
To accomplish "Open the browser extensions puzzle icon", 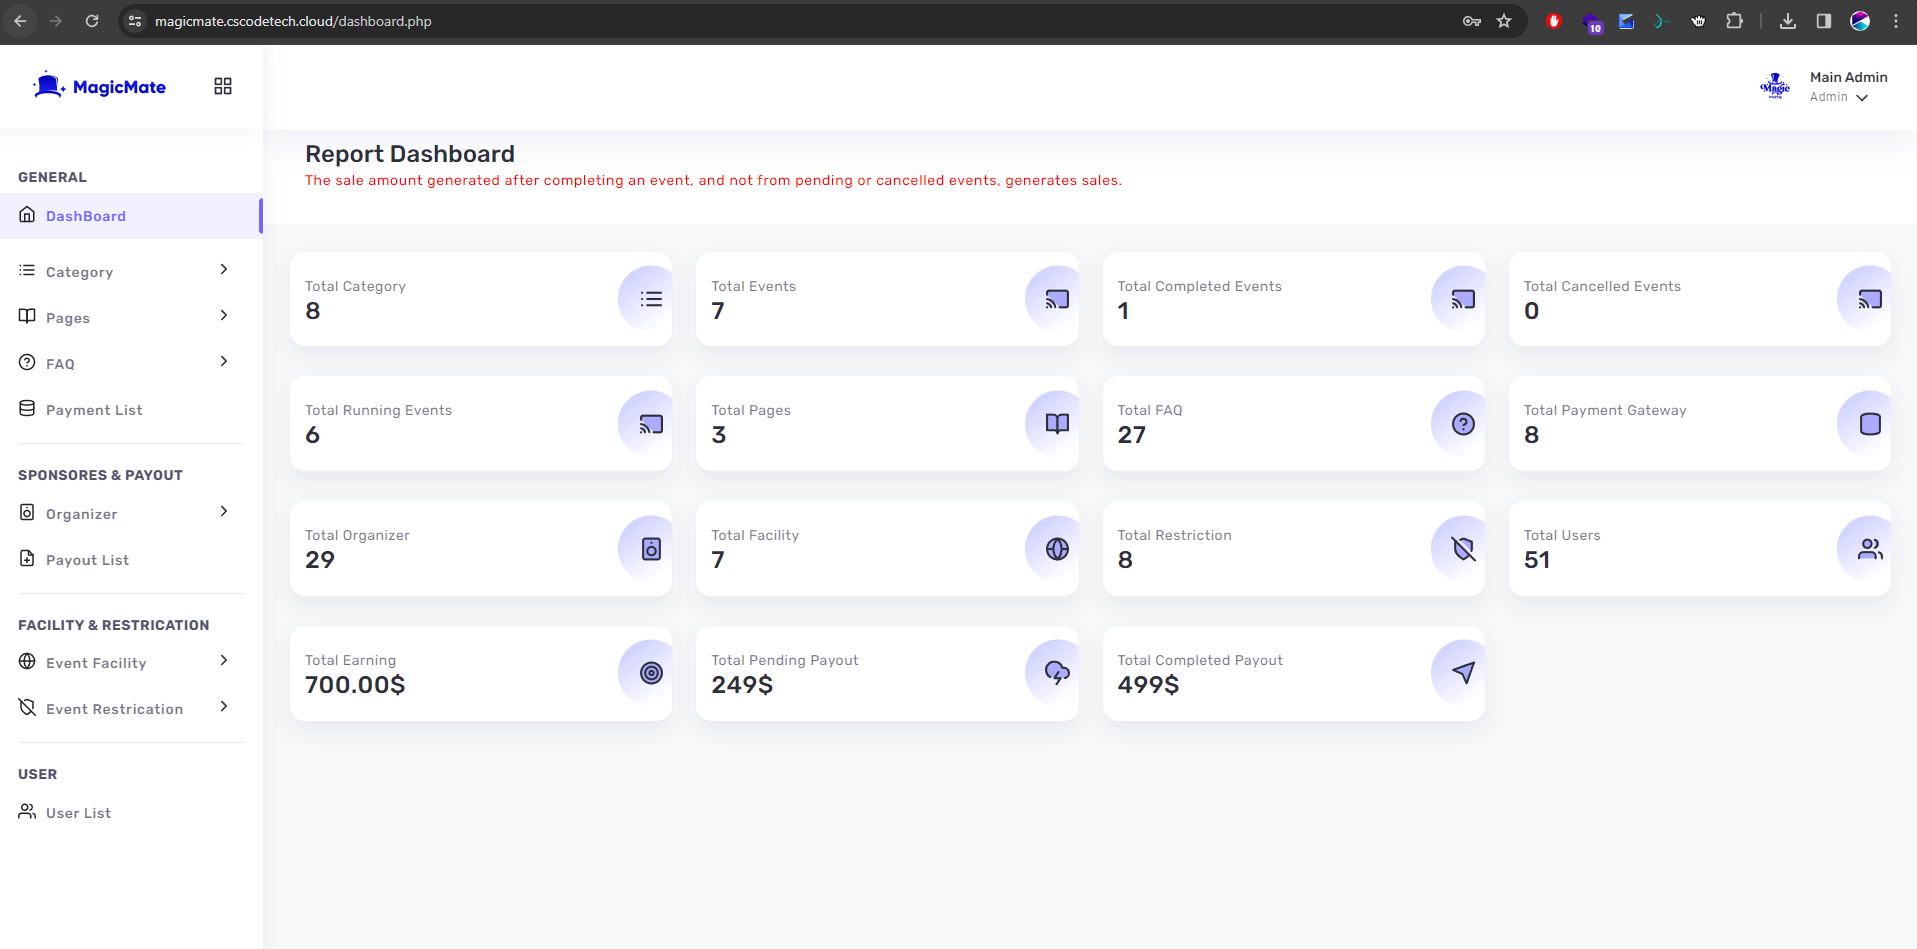I will [1734, 21].
